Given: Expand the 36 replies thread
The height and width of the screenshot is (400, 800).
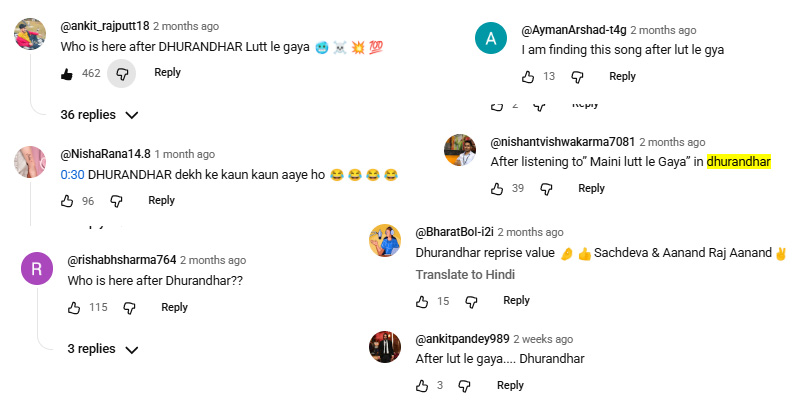Looking at the screenshot, I should (x=99, y=115).
